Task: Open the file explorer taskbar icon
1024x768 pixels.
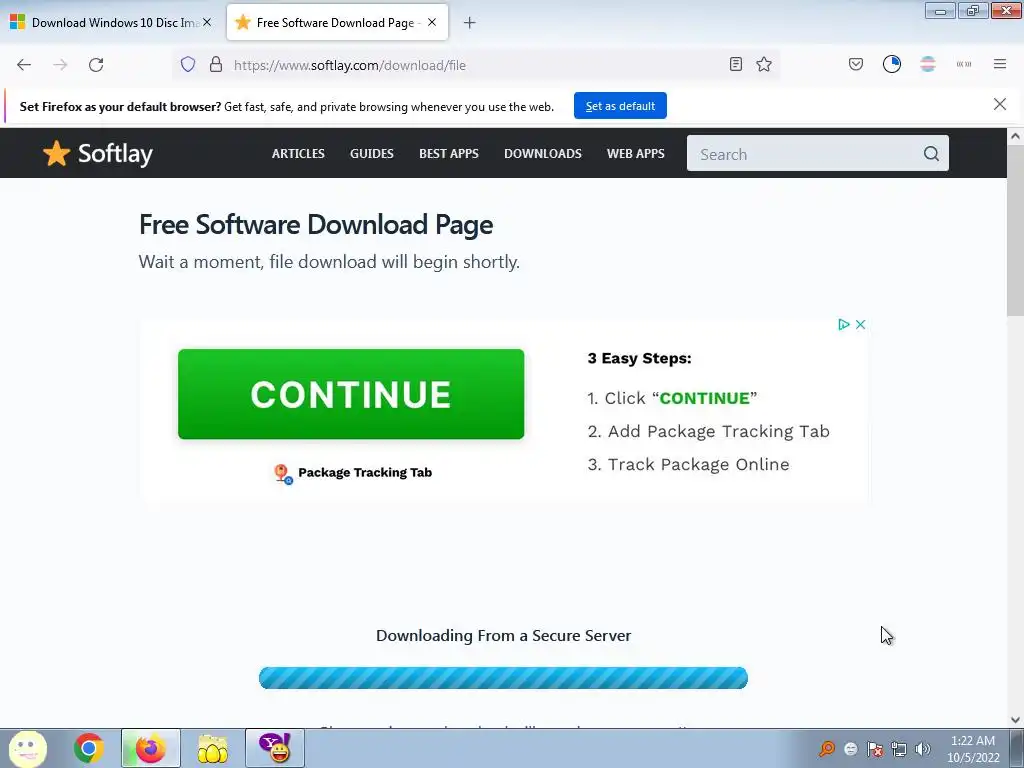Action: click(x=213, y=748)
